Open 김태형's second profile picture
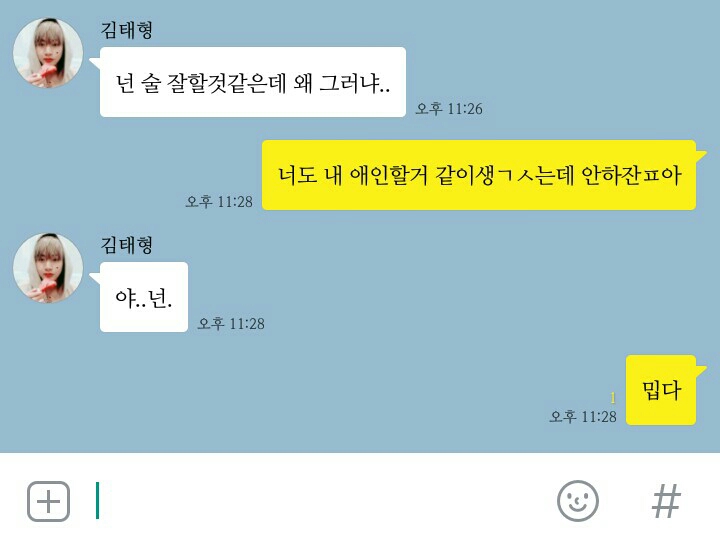The image size is (720, 540). click(48, 268)
